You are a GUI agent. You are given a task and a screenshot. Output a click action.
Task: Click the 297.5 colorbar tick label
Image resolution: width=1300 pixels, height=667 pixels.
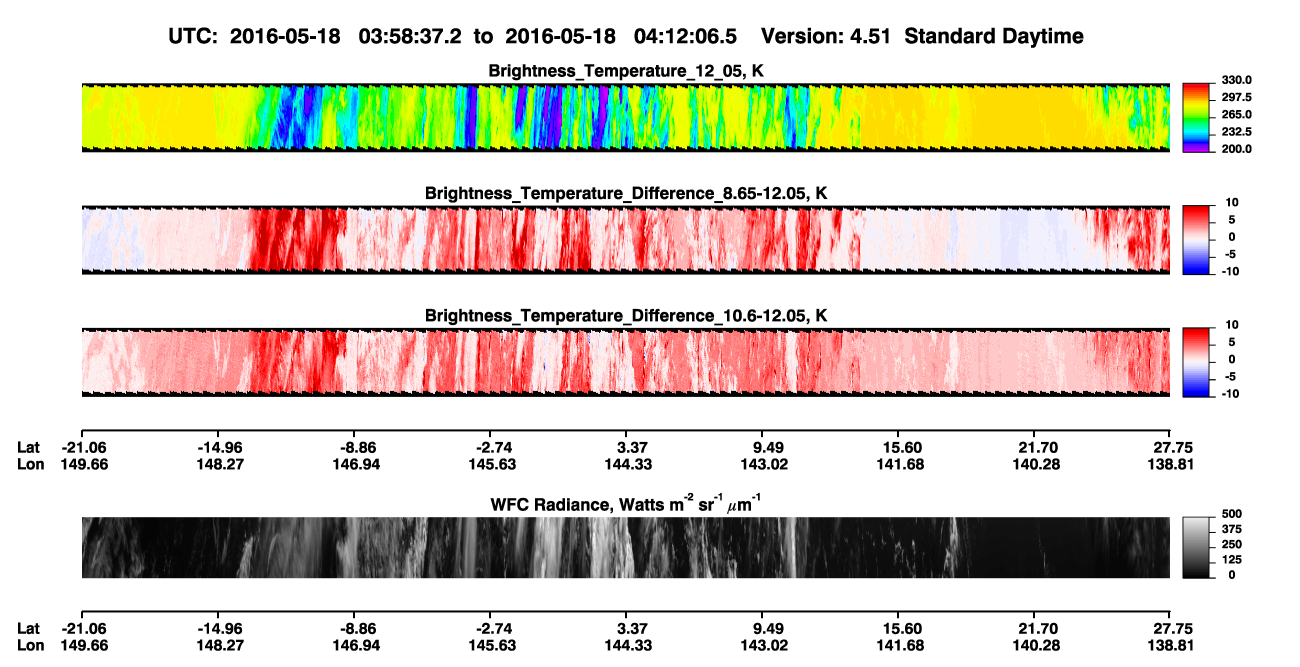[x=1236, y=97]
